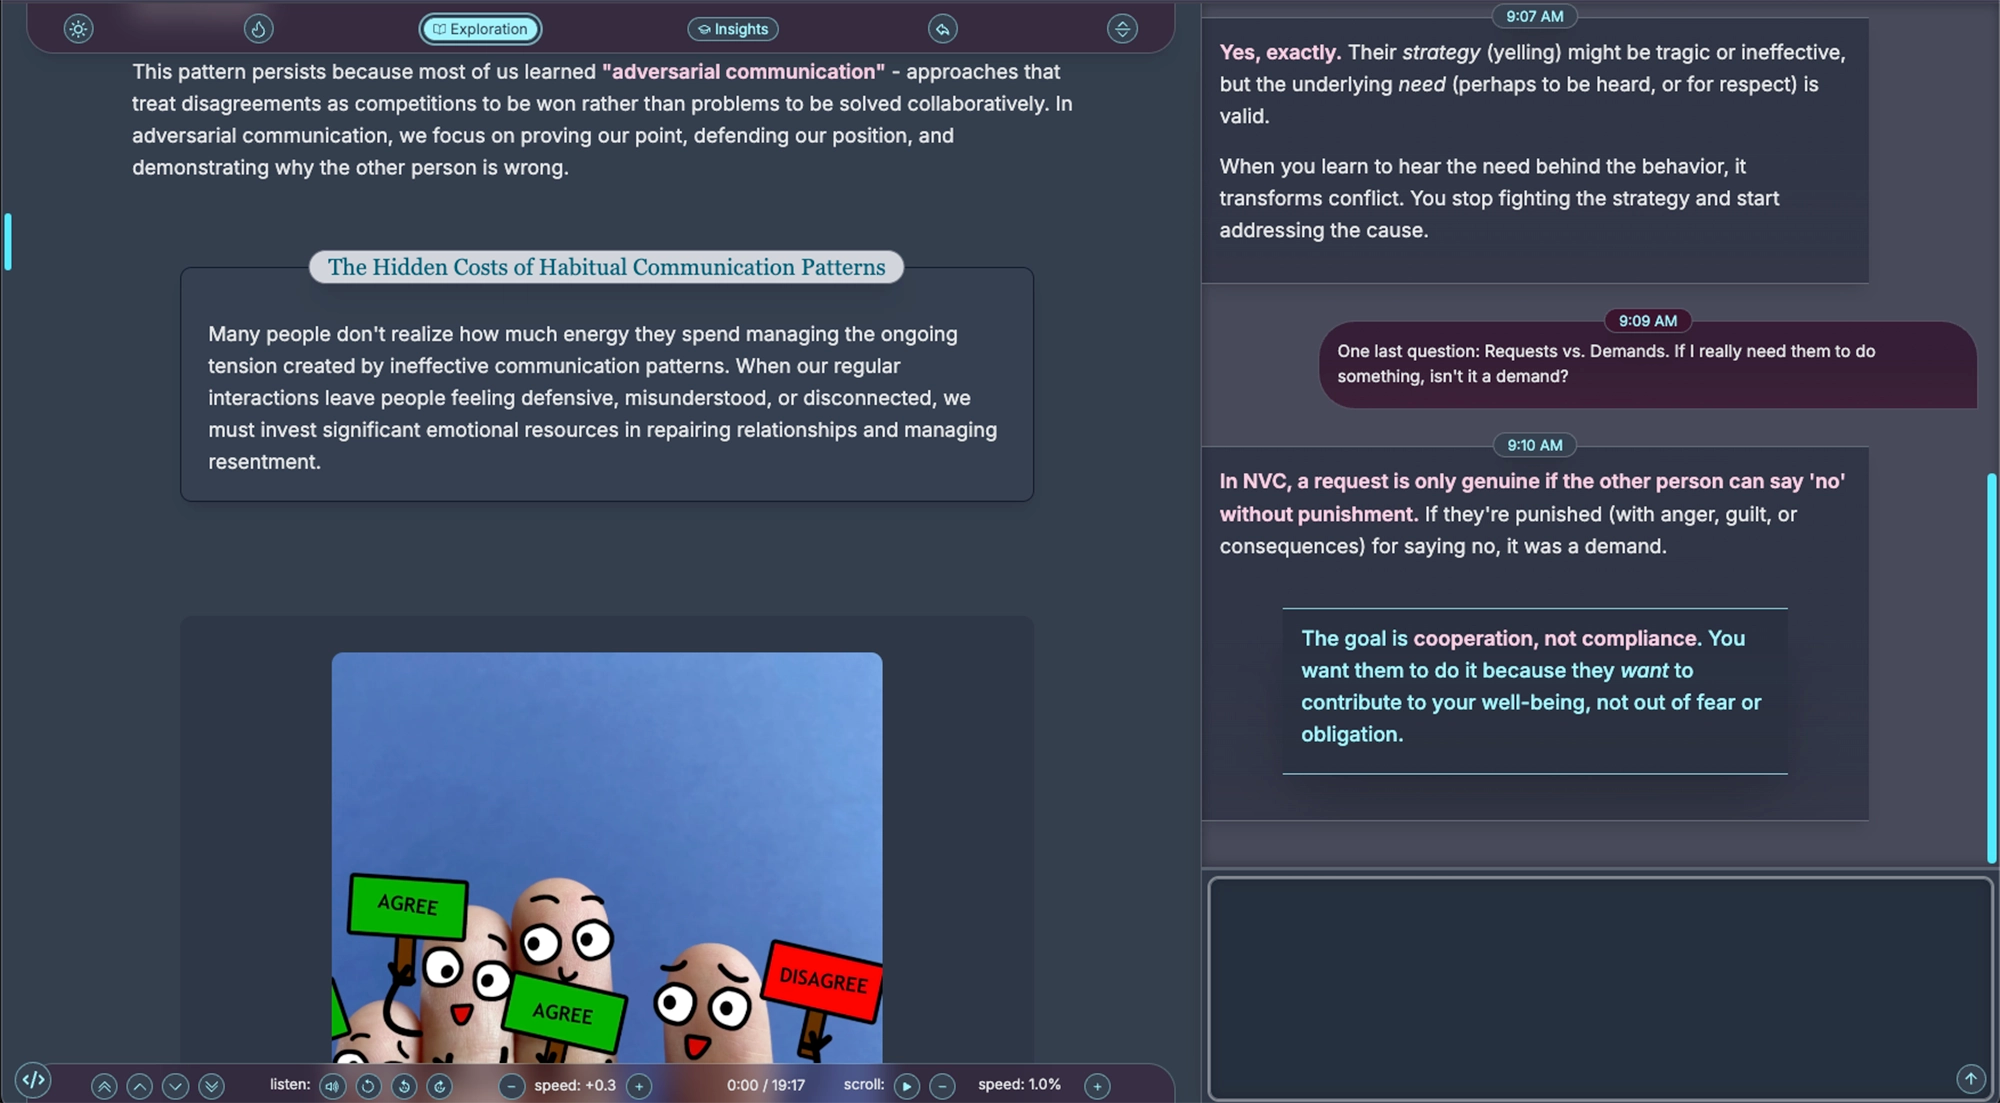This screenshot has width=2000, height=1103.
Task: Click the skip forward icon next to rewind
Action: point(440,1086)
